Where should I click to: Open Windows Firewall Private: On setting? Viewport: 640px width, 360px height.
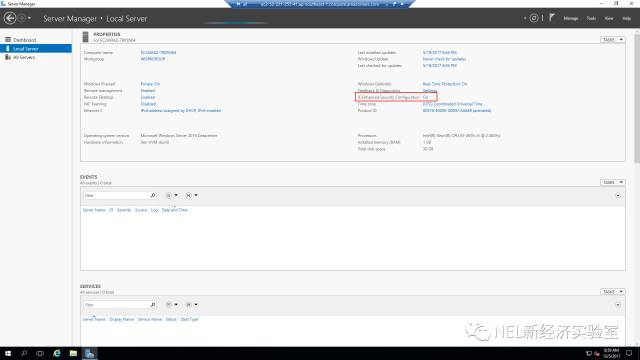150,84
